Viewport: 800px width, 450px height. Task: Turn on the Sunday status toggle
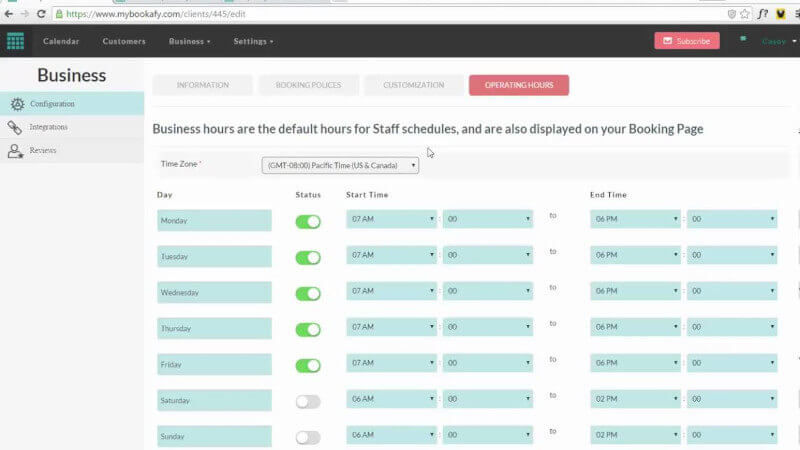click(x=308, y=437)
